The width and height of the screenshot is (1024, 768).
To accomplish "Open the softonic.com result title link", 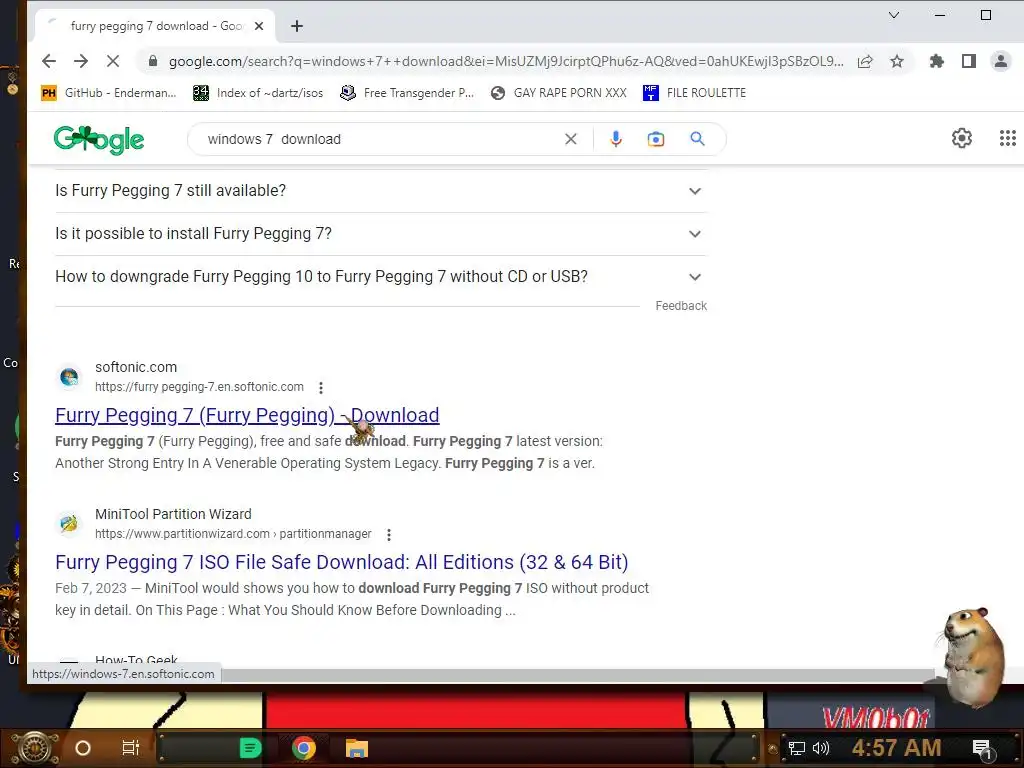I will [247, 415].
